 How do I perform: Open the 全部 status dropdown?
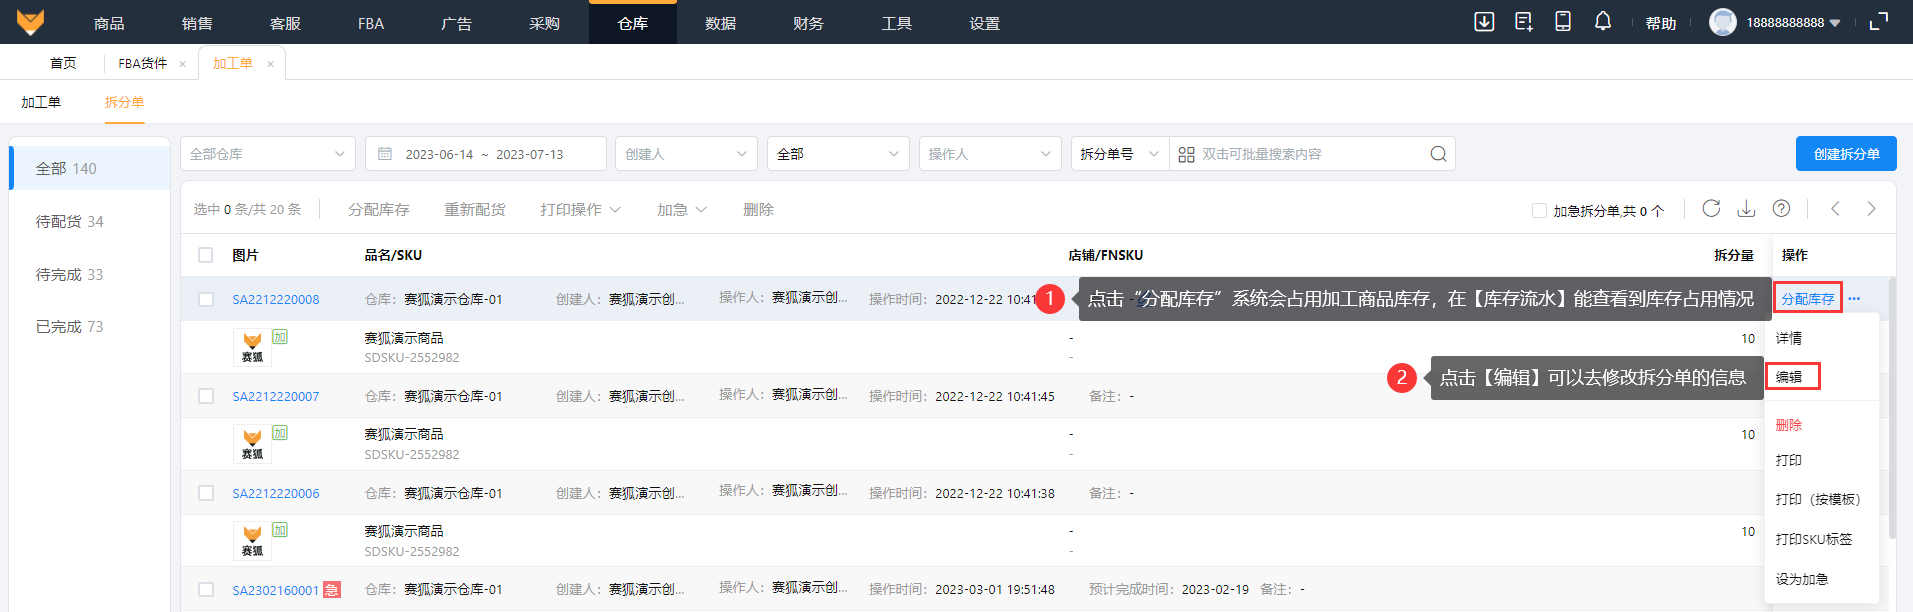point(838,154)
